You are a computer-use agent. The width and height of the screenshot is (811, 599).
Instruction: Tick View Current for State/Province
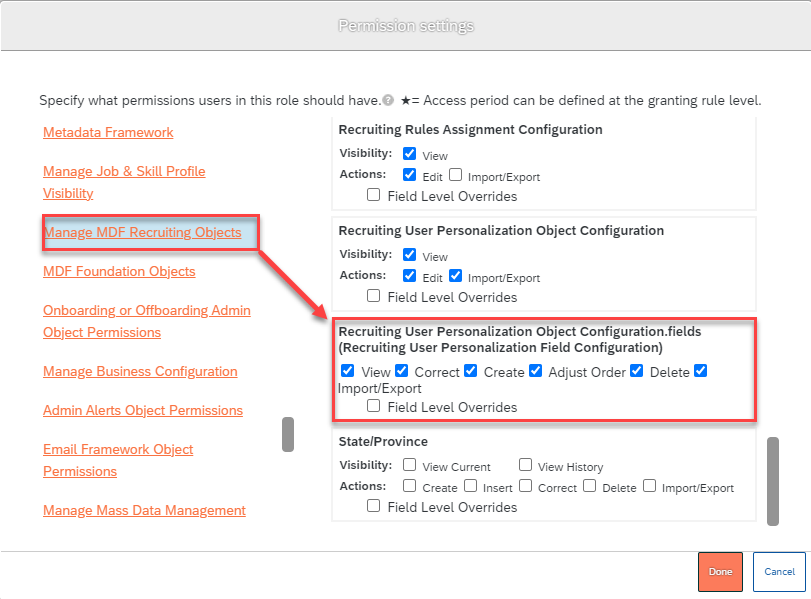(410, 465)
